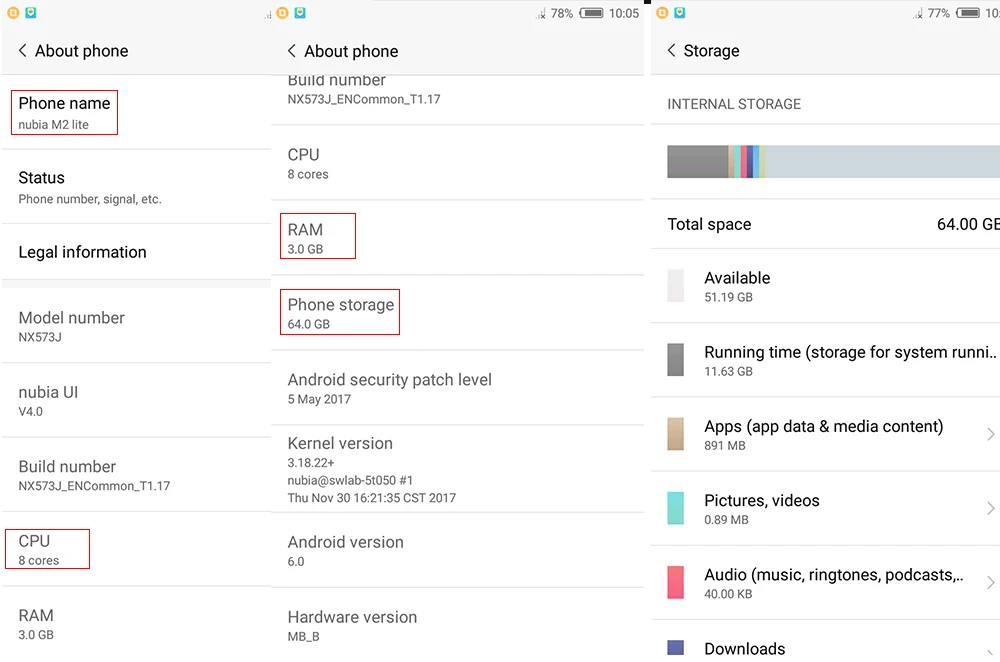Tap CPU 8 cores on first screen
The image size is (1000, 662).
tap(136, 549)
